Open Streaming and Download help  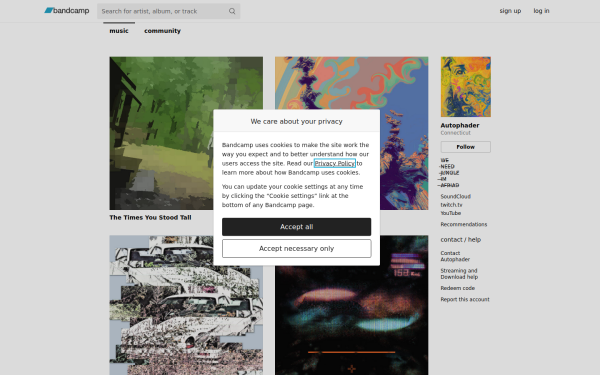[x=459, y=274]
